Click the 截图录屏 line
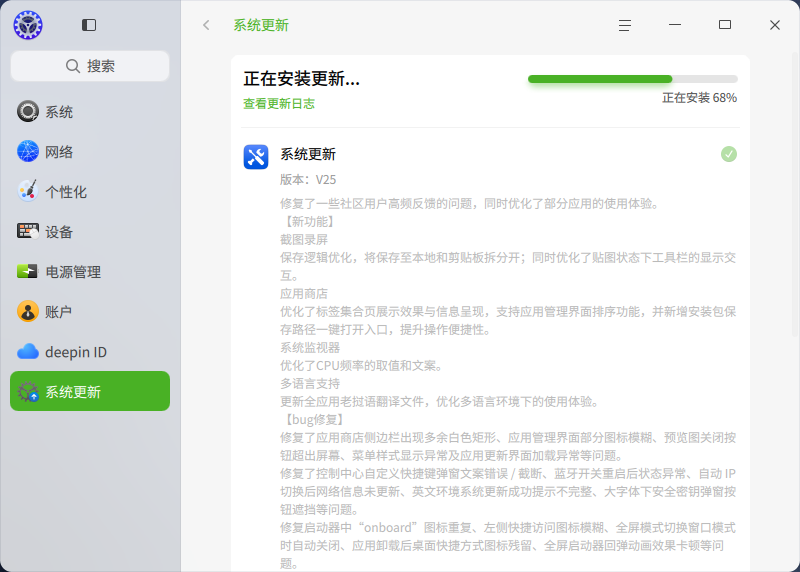The image size is (800, 572). tap(304, 239)
